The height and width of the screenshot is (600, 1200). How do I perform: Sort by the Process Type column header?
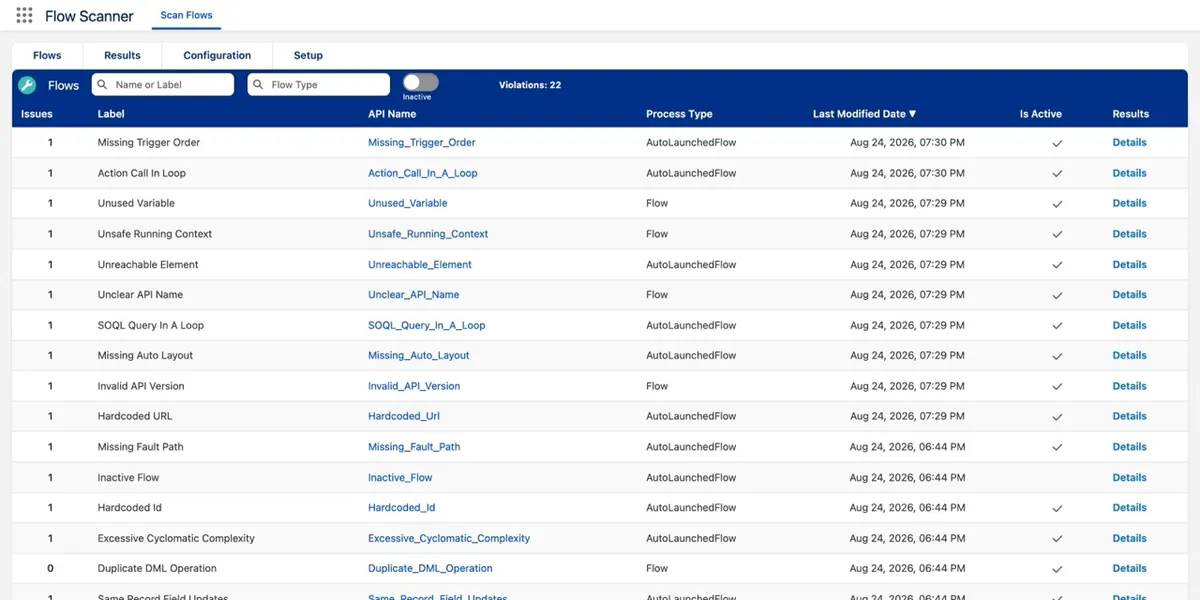[x=679, y=114]
